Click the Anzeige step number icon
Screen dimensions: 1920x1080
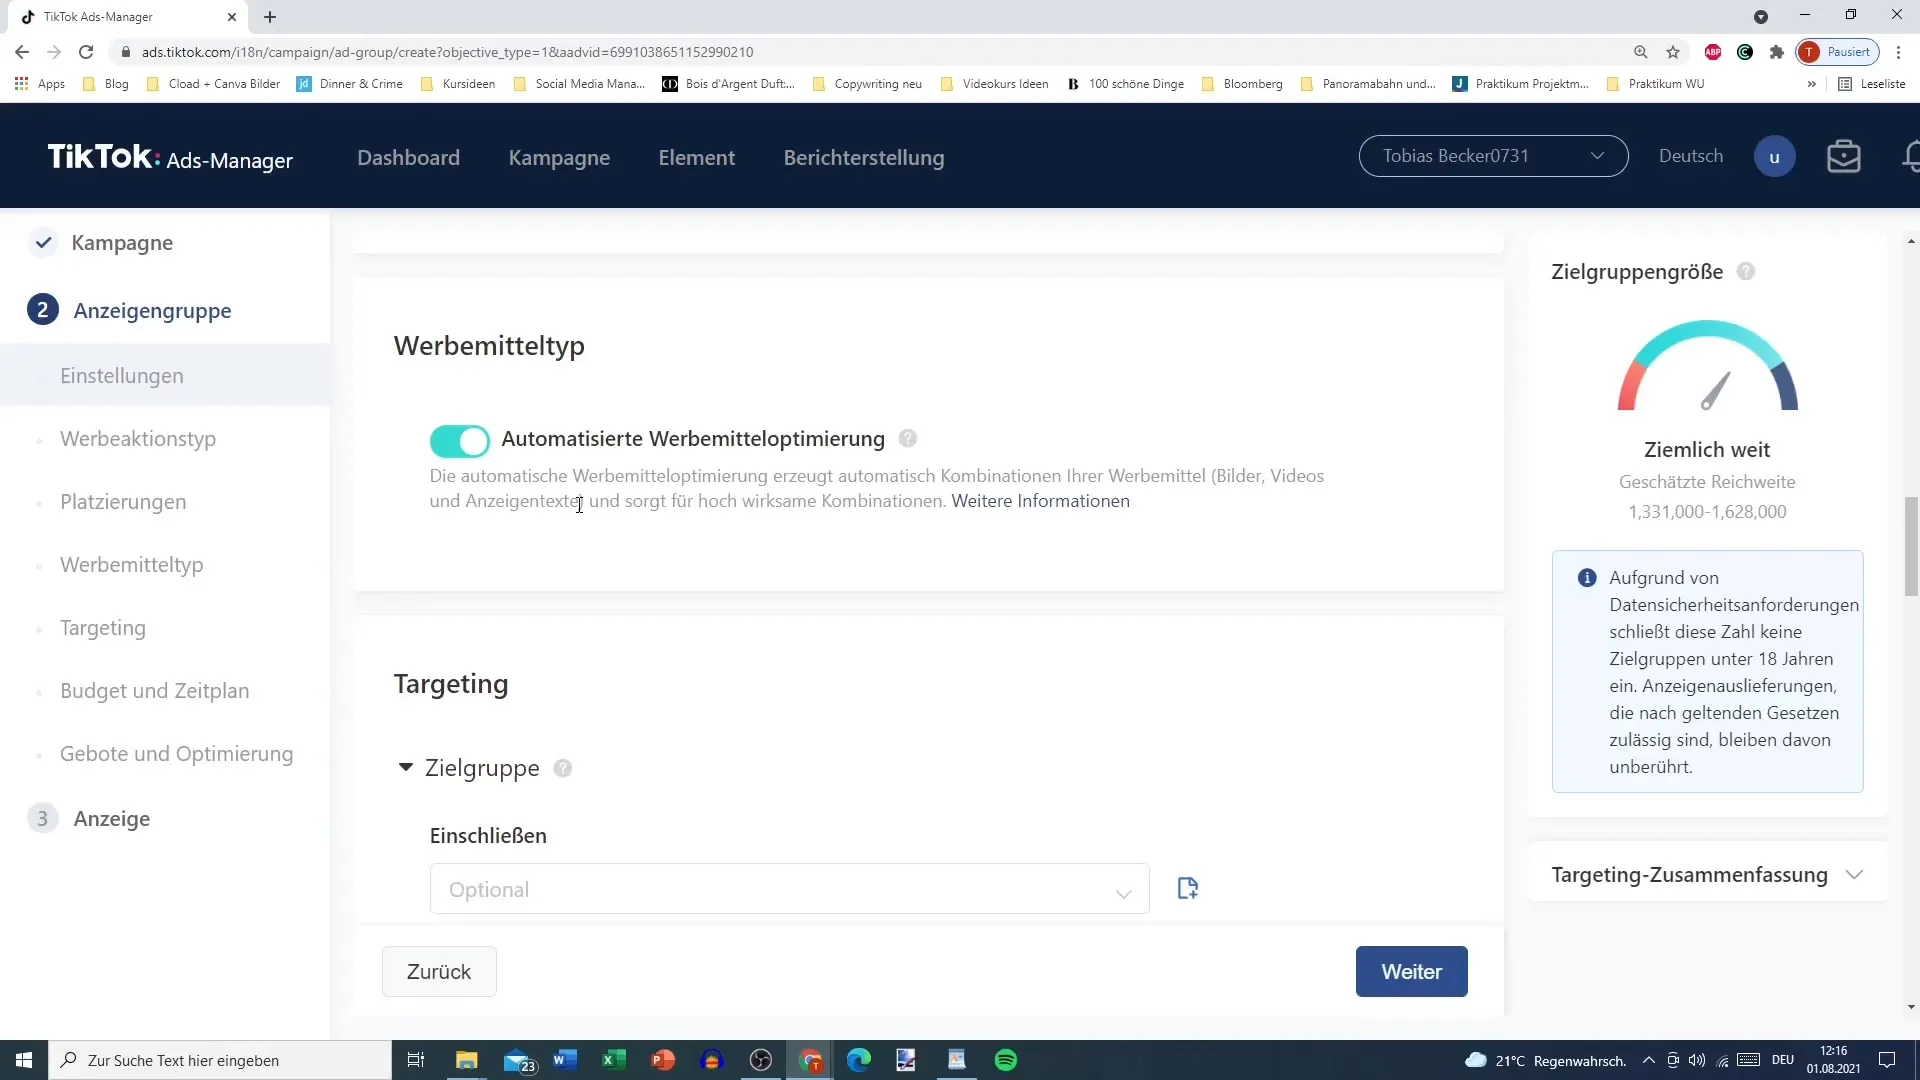(42, 818)
